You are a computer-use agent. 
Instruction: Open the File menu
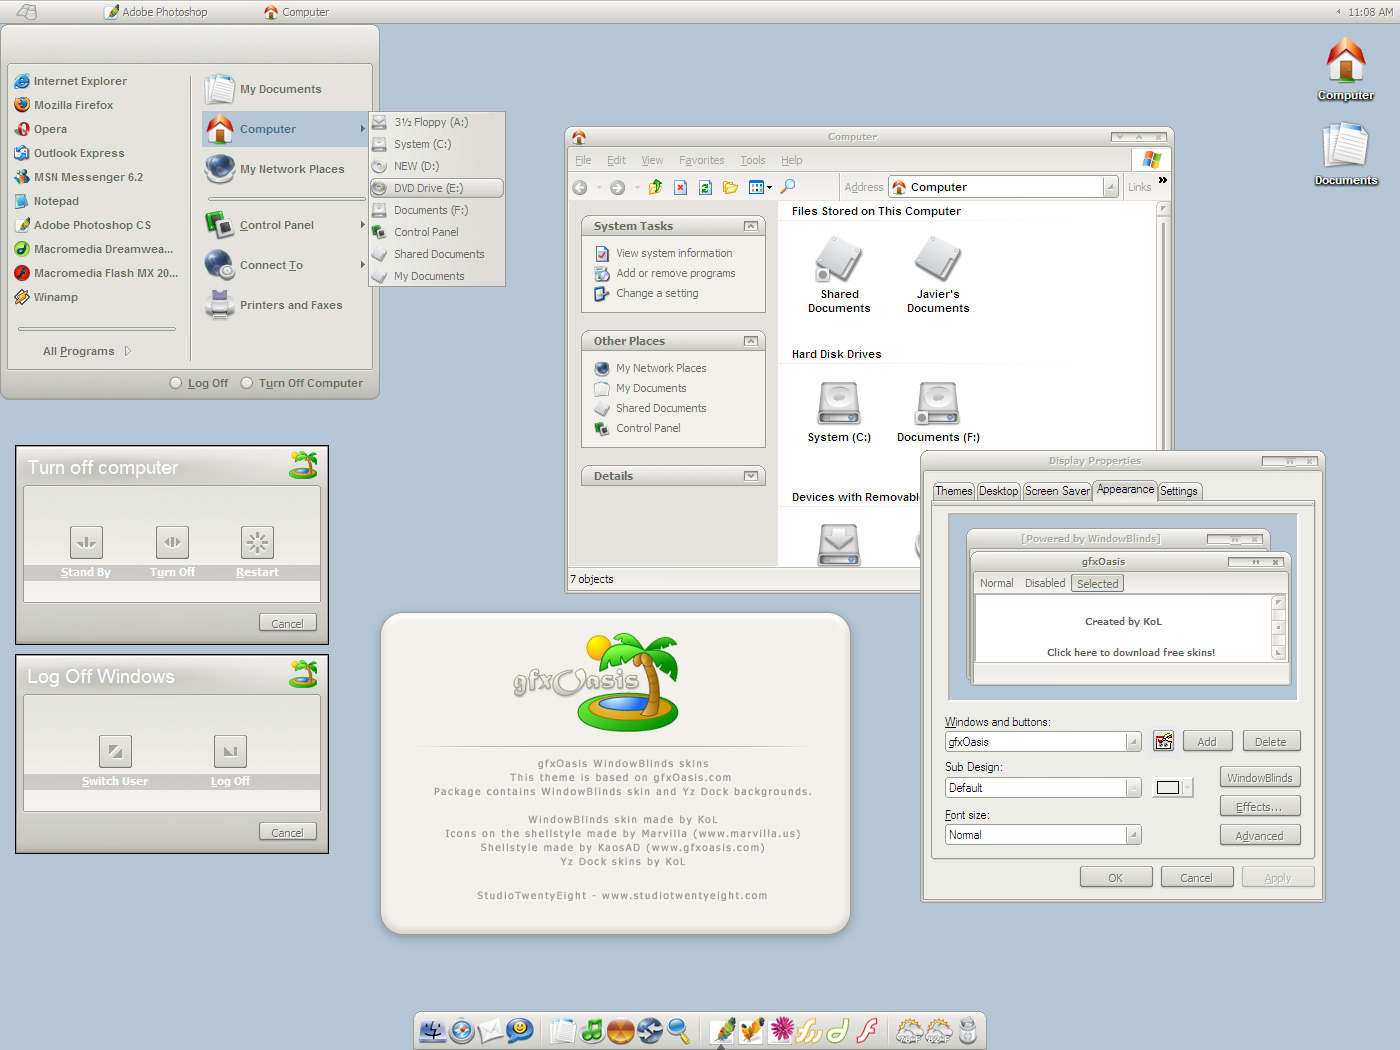coord(583,160)
